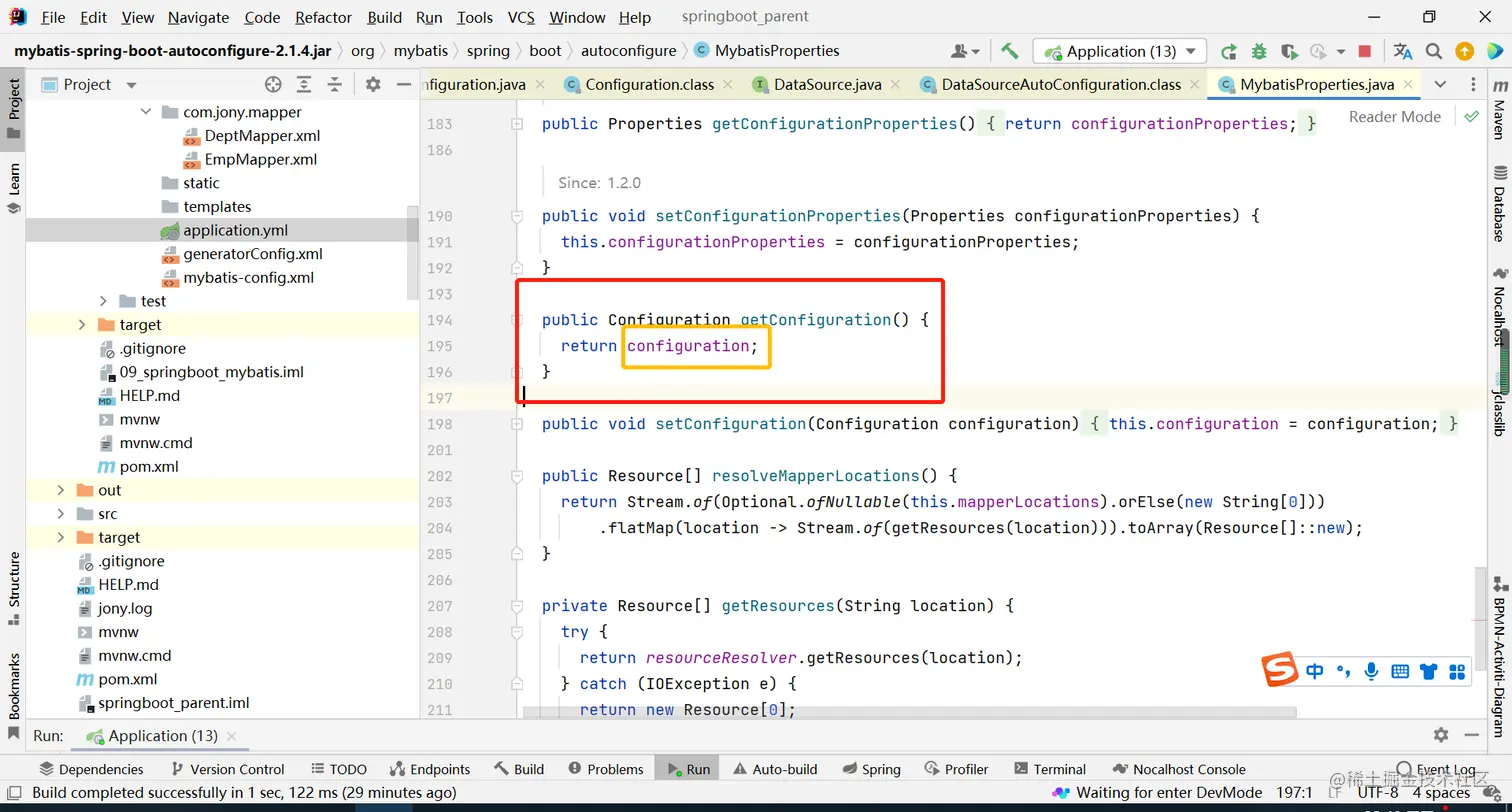The height and width of the screenshot is (812, 1512).
Task: Click the green inspection checkmark icon
Action: click(x=1471, y=117)
